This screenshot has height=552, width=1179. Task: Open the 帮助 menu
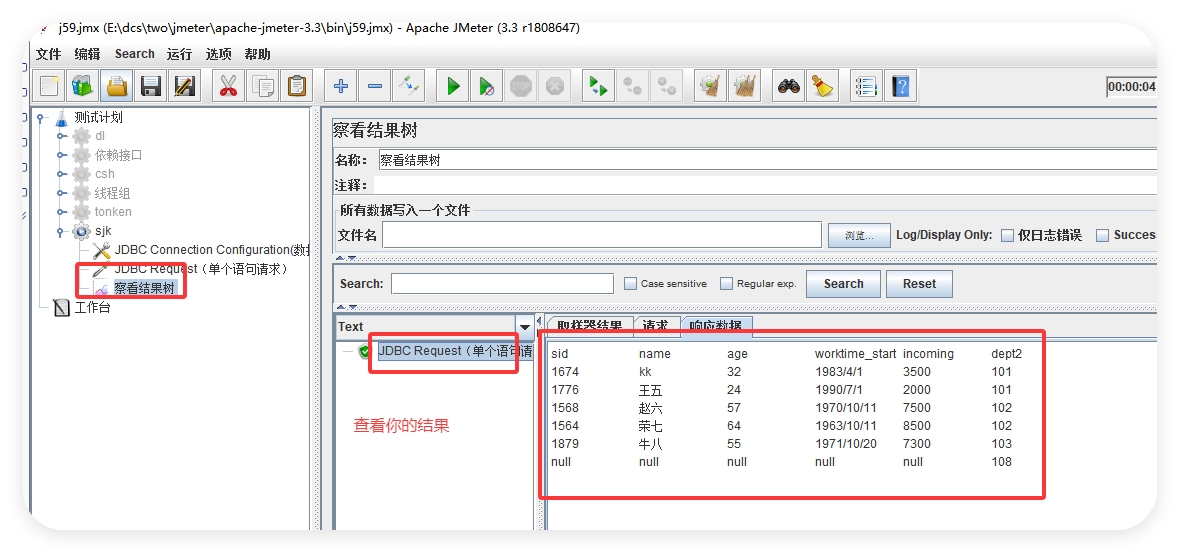pos(257,54)
